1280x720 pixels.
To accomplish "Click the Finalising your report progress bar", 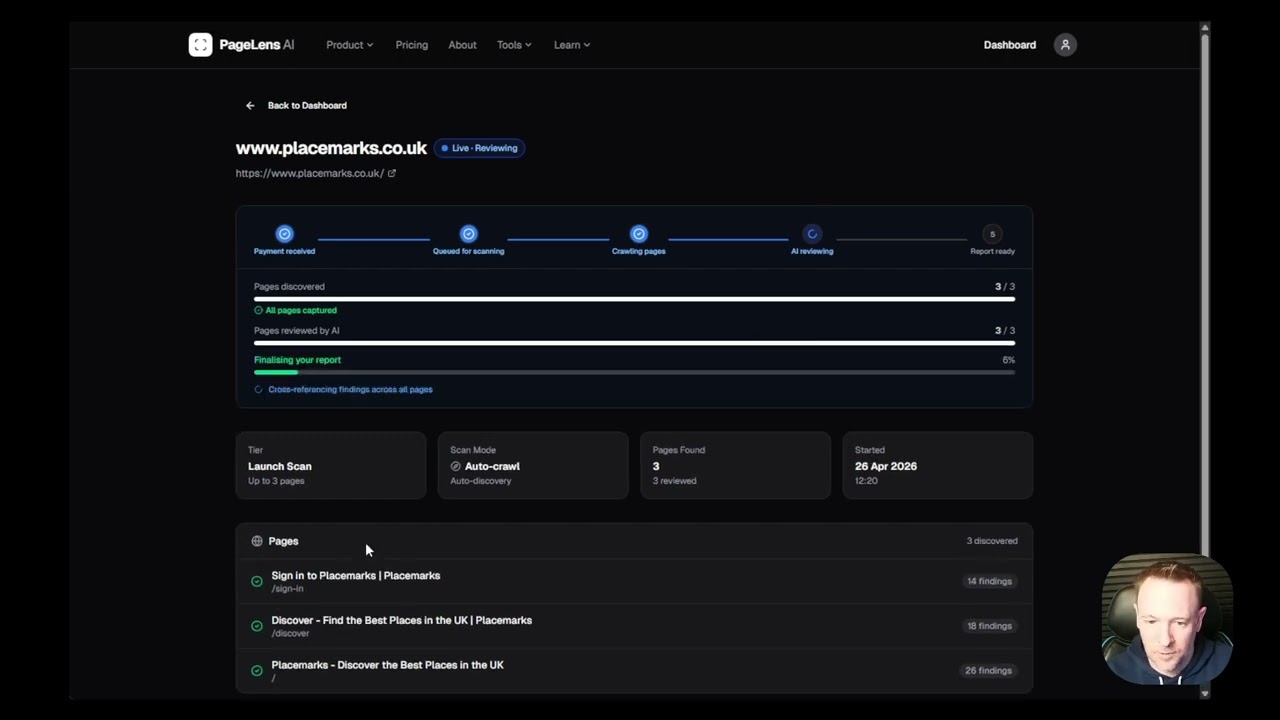I will point(634,372).
